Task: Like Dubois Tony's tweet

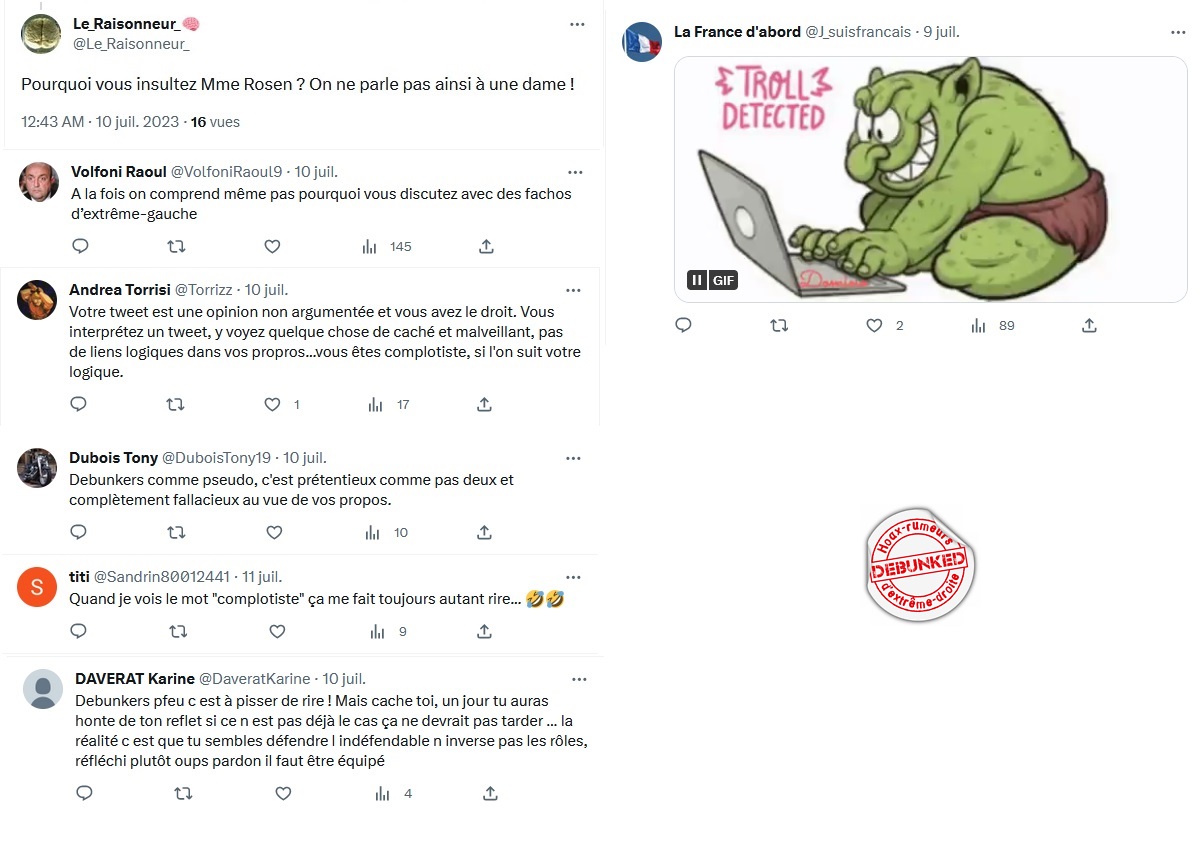Action: click(x=271, y=532)
